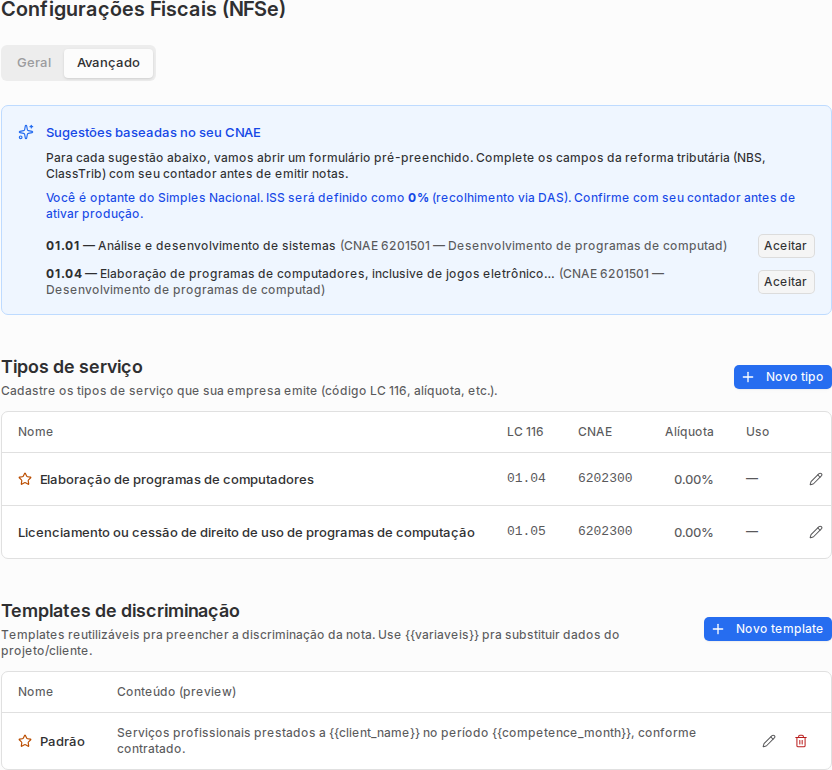Select the 01.05 LC 116 cell
The height and width of the screenshot is (770, 832).
[x=526, y=531]
